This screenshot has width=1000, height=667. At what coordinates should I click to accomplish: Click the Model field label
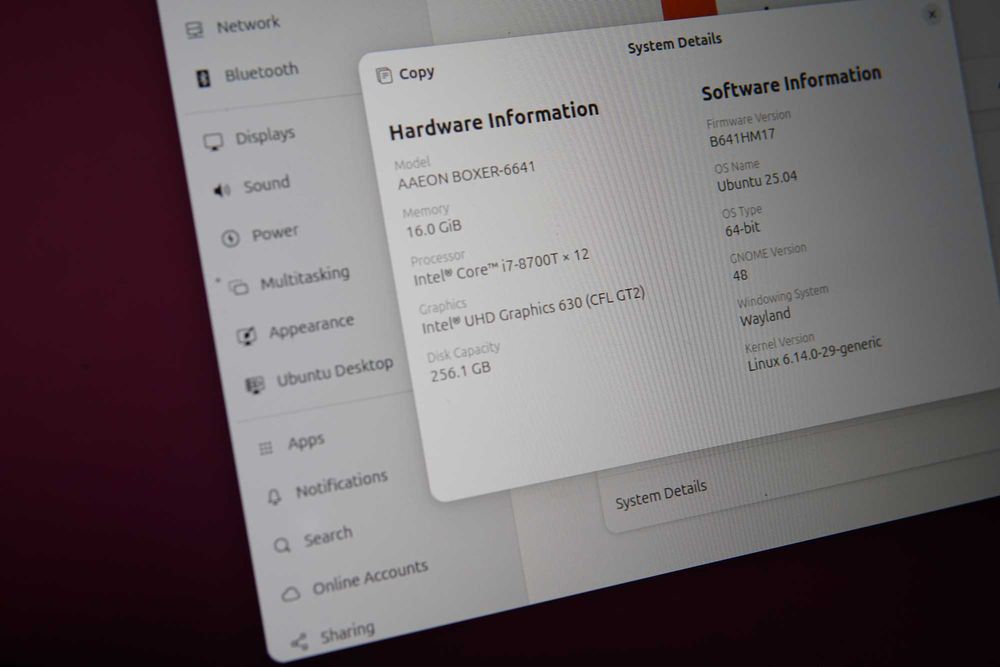click(x=412, y=163)
